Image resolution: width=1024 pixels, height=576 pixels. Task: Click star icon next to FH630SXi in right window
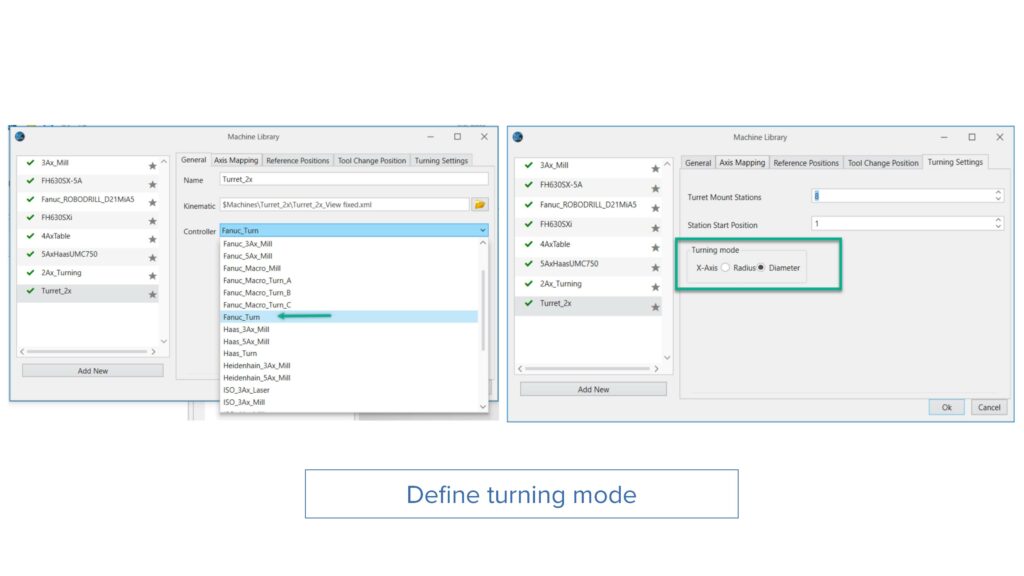[x=656, y=228]
